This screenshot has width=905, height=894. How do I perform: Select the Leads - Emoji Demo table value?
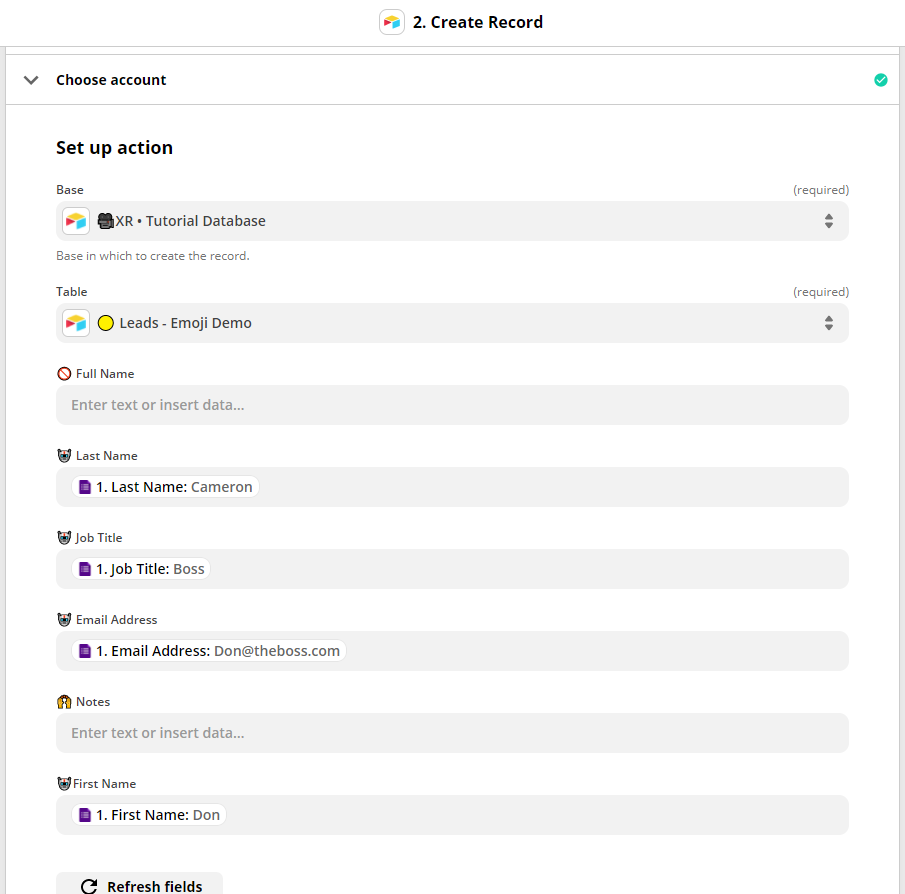[x=185, y=323]
